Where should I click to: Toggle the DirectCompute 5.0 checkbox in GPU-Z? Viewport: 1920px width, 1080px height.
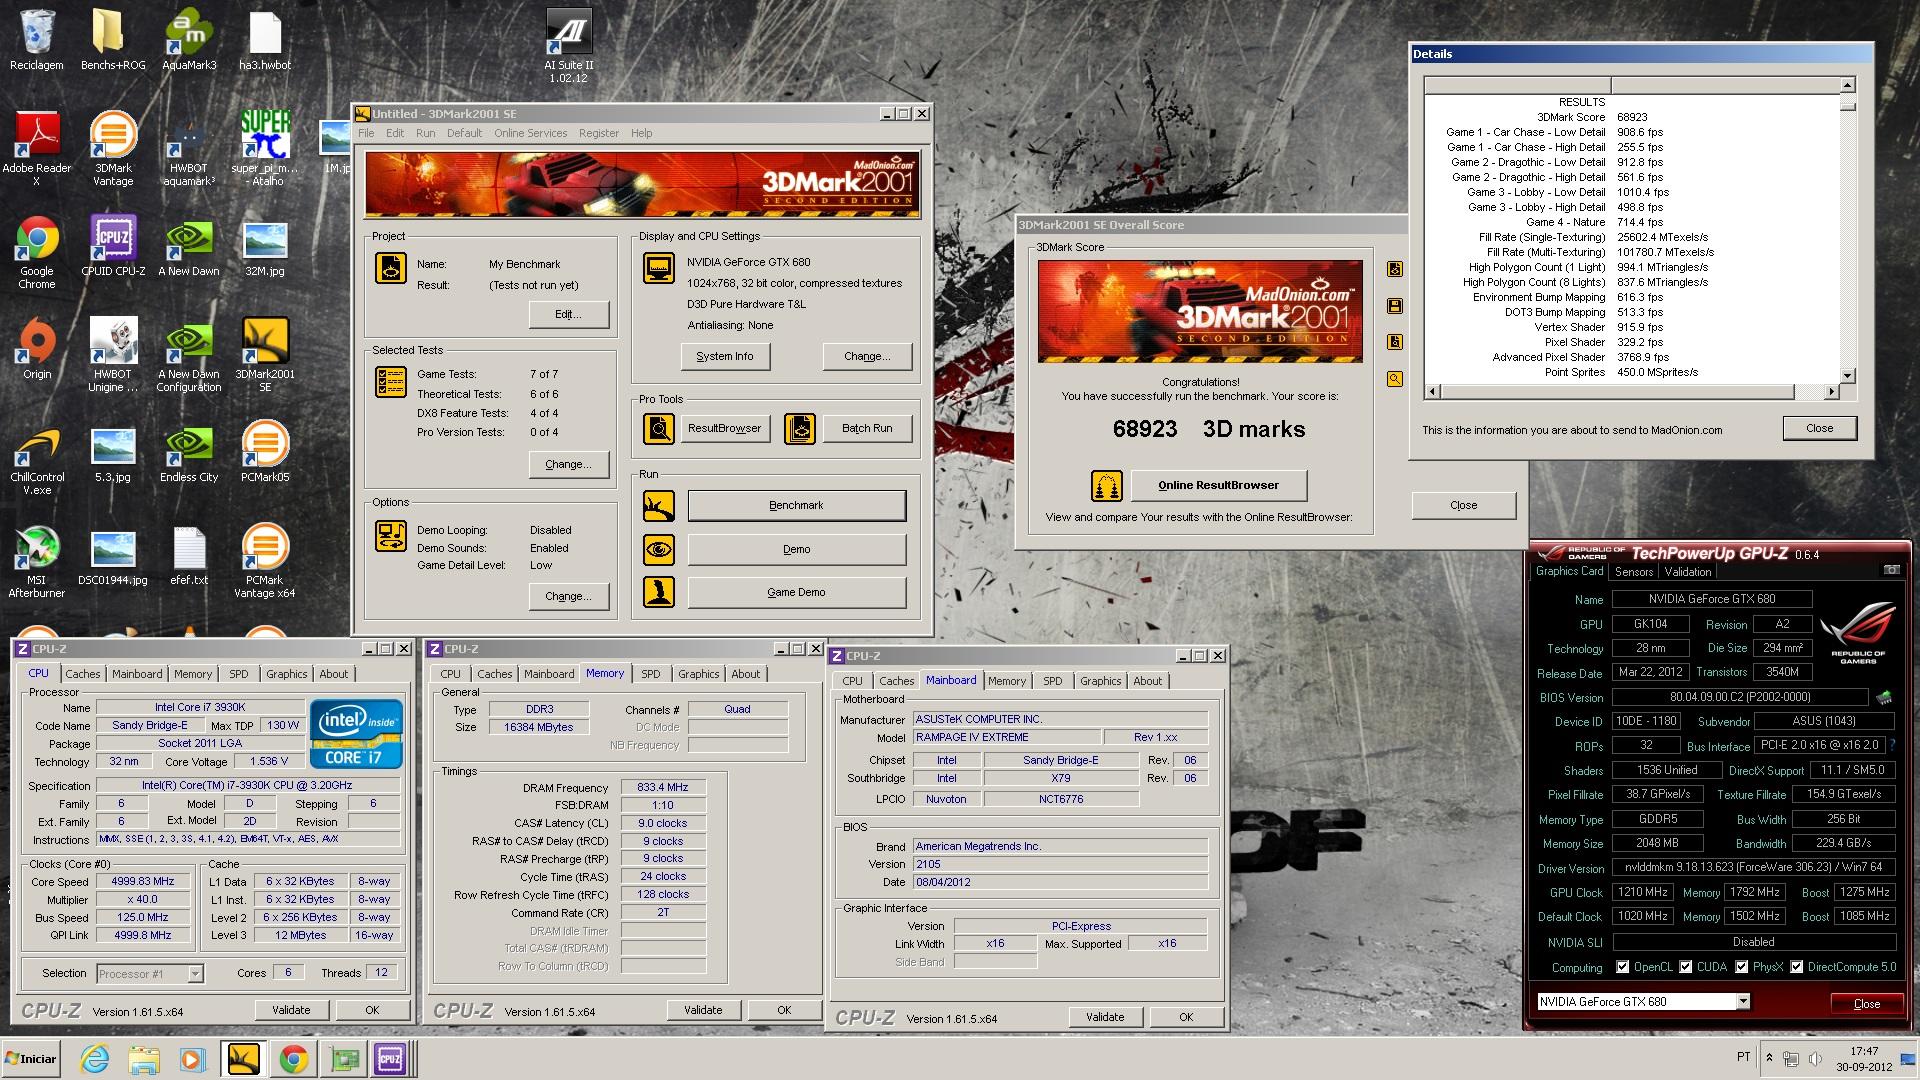1797,967
